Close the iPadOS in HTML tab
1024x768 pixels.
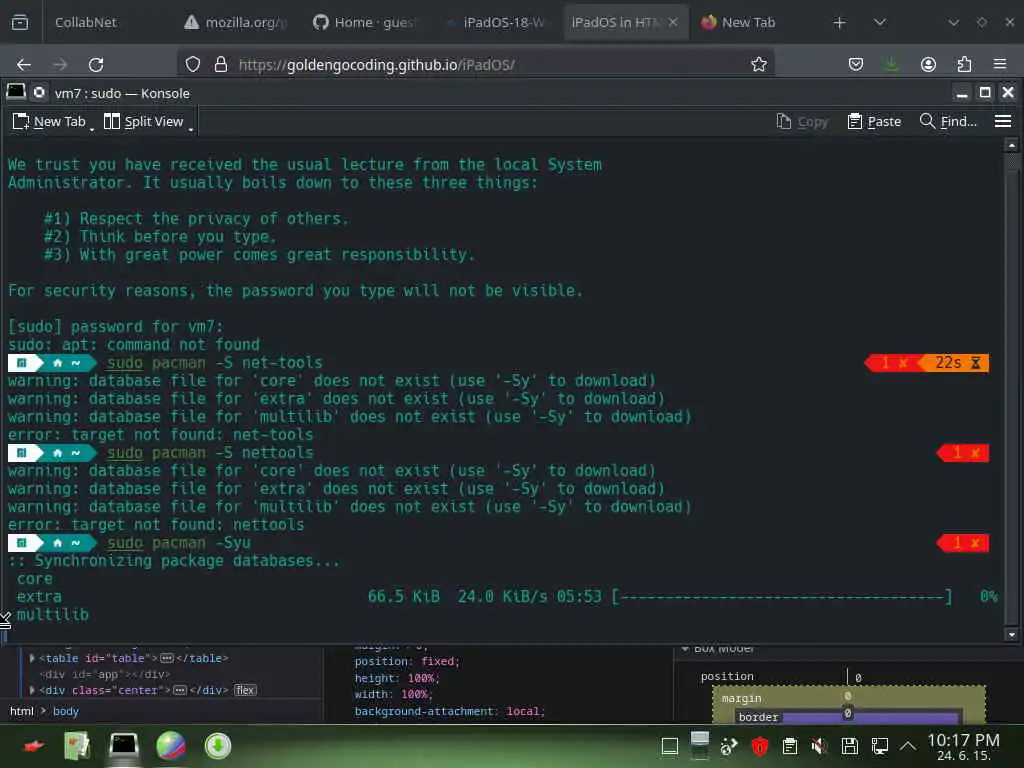673,22
